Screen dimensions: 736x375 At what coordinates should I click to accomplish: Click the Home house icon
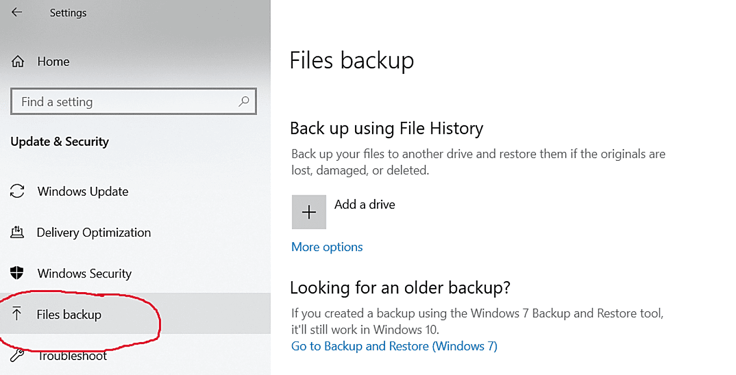pos(17,61)
